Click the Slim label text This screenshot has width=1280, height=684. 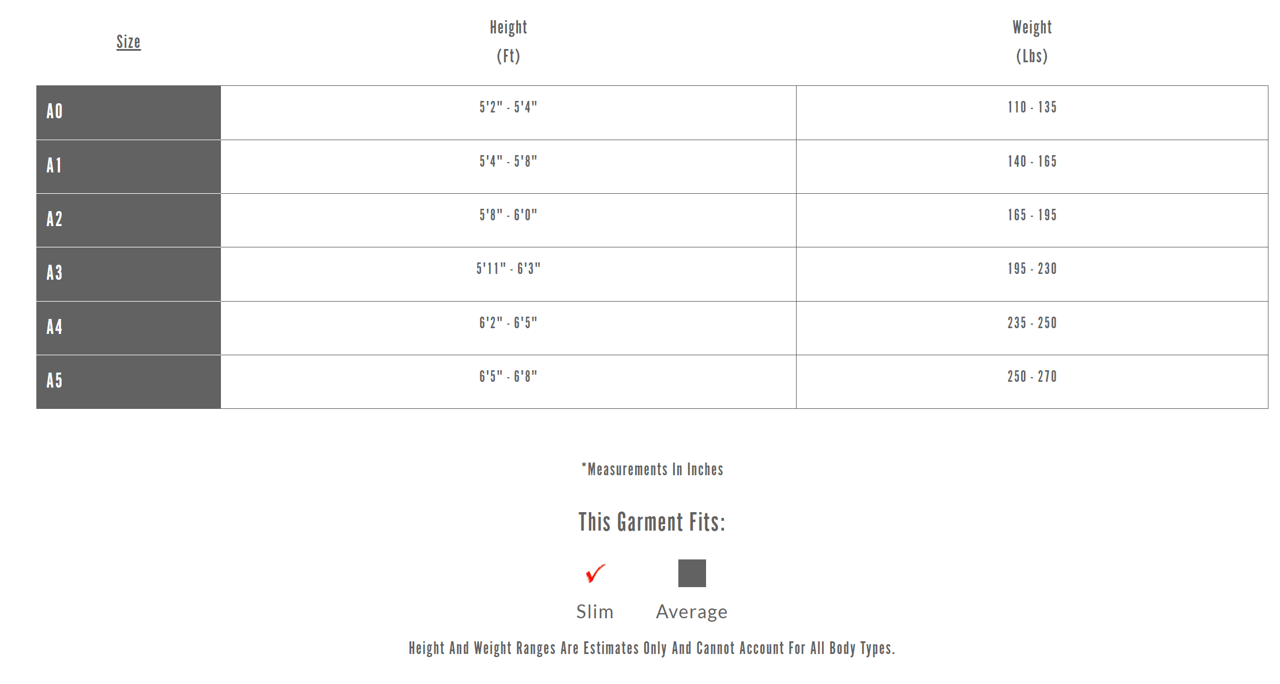click(595, 611)
